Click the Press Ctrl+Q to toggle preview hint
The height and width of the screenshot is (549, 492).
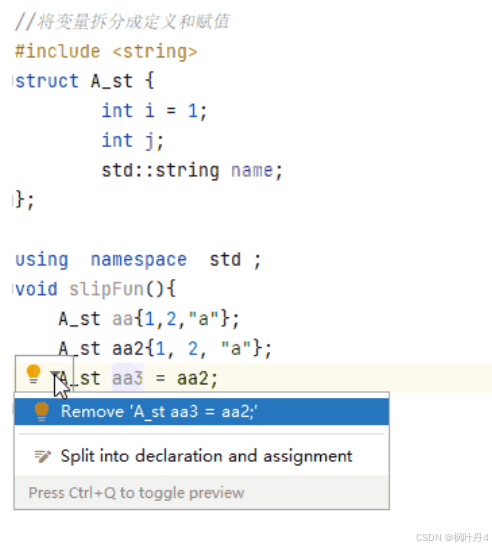pos(136,493)
